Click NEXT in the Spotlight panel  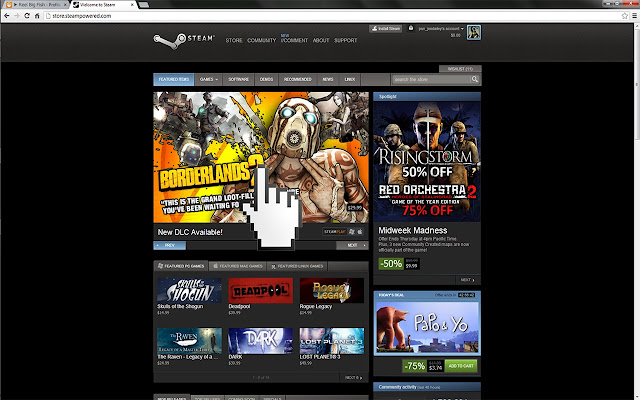coord(468,280)
